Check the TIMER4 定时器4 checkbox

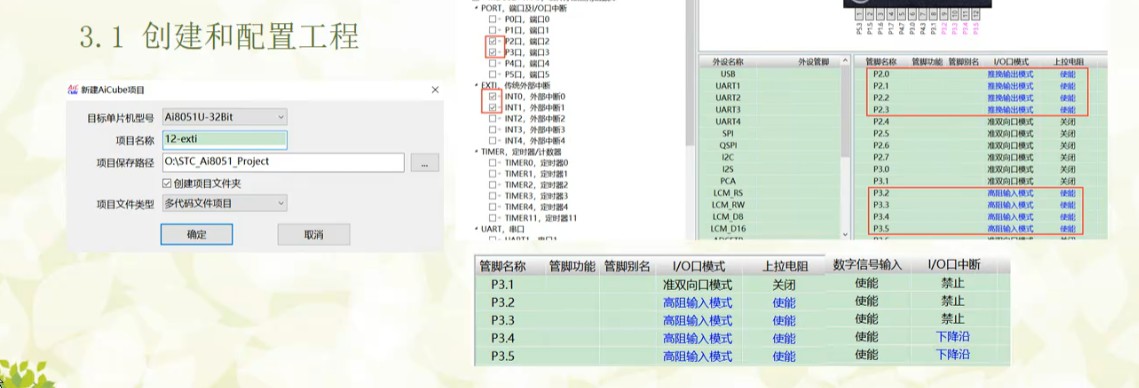pos(493,206)
